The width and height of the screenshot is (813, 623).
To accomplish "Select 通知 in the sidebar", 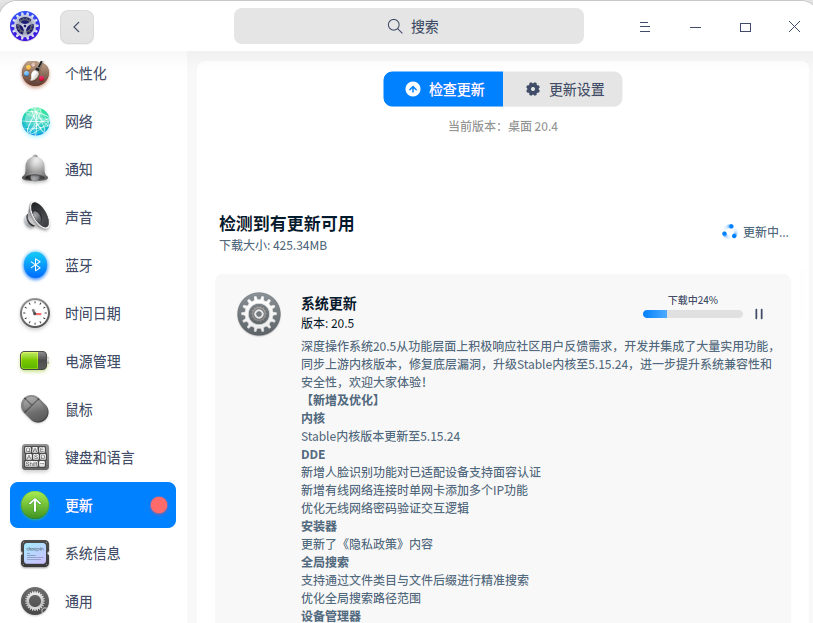I will [93, 169].
